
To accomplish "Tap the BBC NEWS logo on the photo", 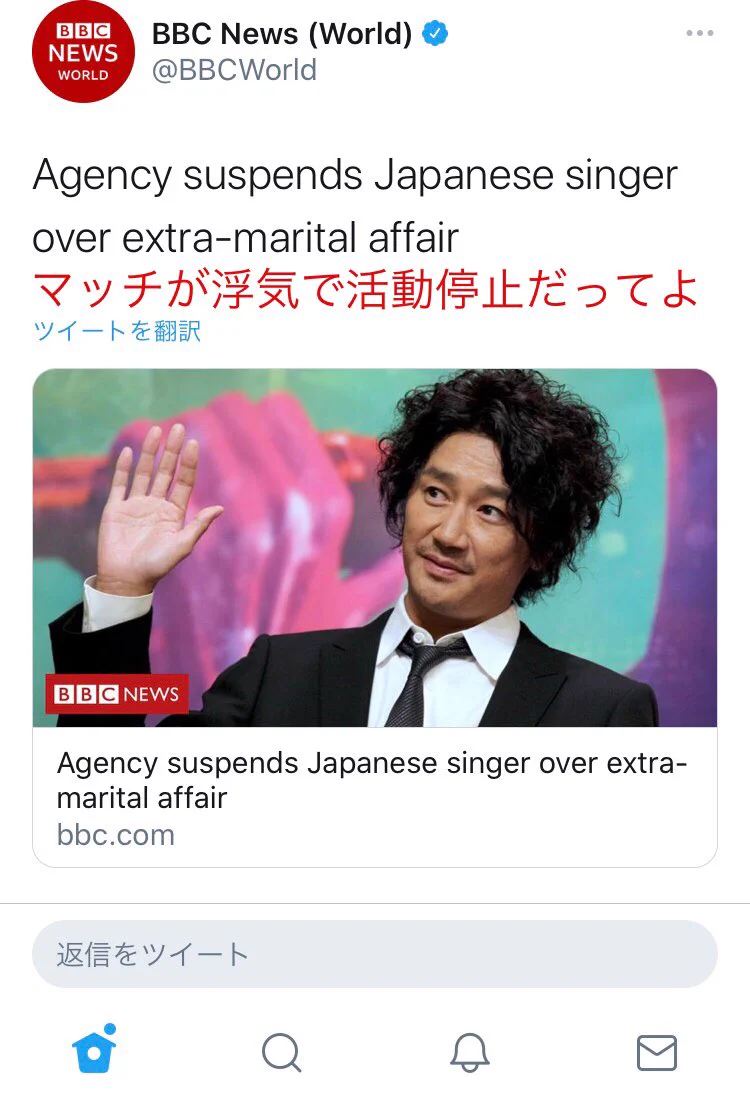I will 117,694.
